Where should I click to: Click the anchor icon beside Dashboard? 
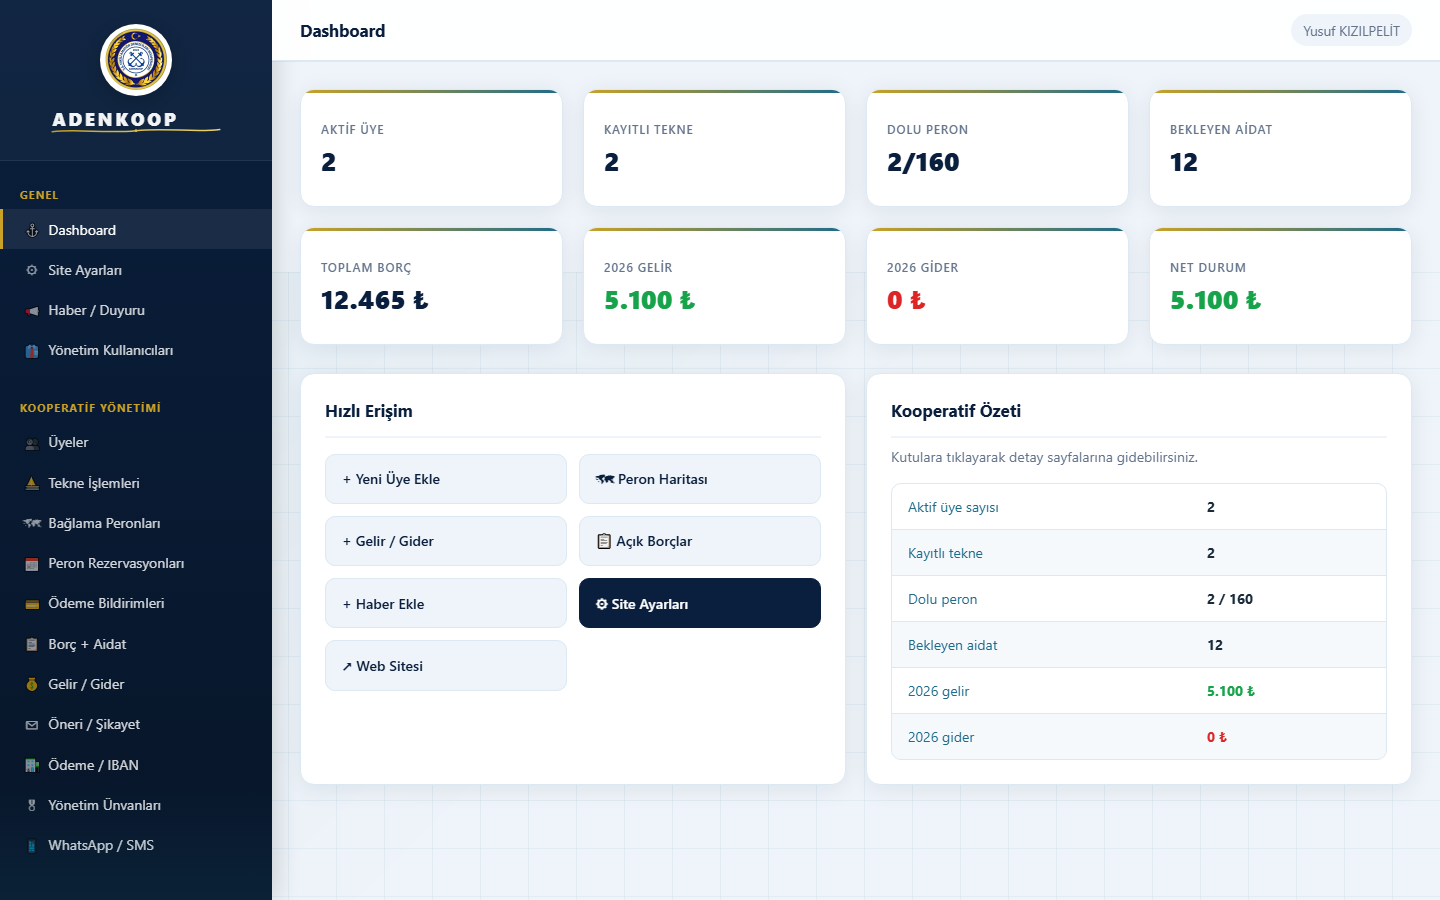32,230
